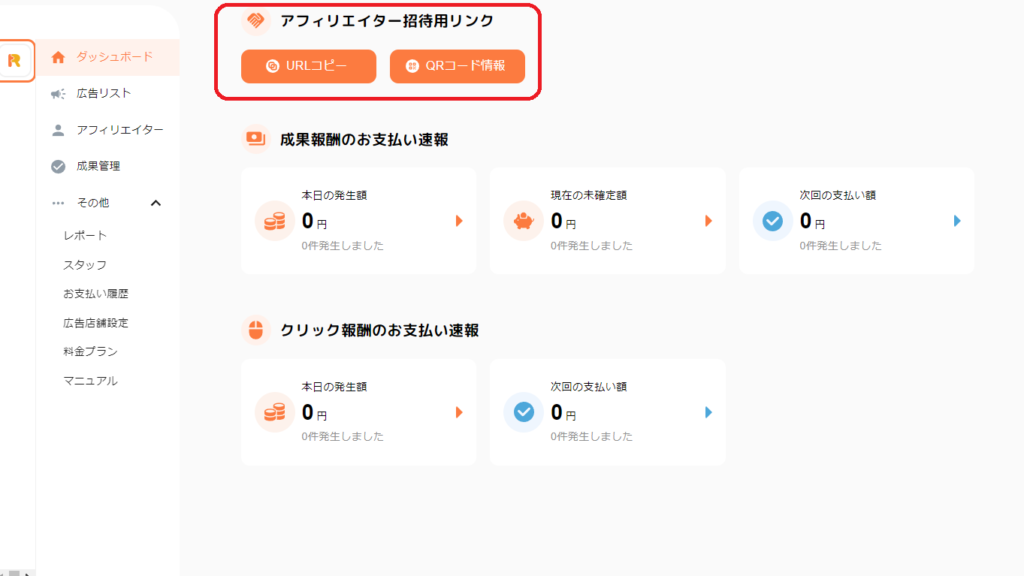Click the QRコード情報 button

coord(457,66)
